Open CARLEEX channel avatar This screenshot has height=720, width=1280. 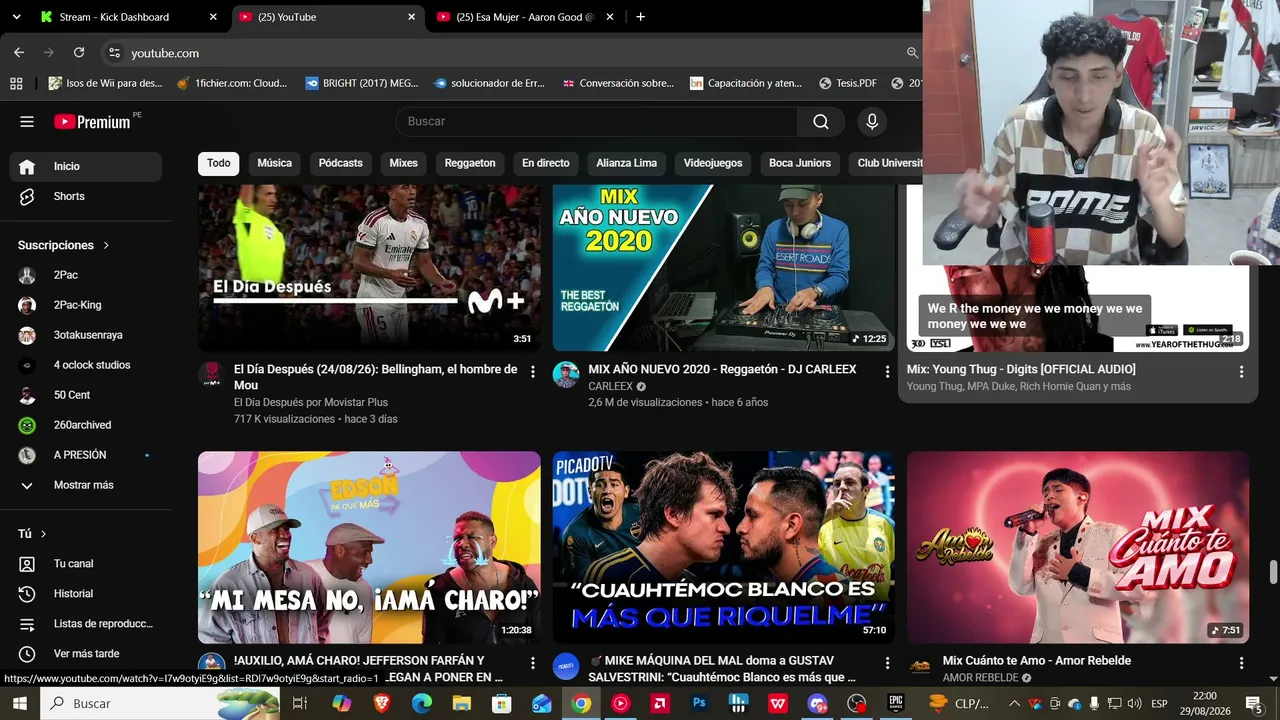[x=566, y=375]
